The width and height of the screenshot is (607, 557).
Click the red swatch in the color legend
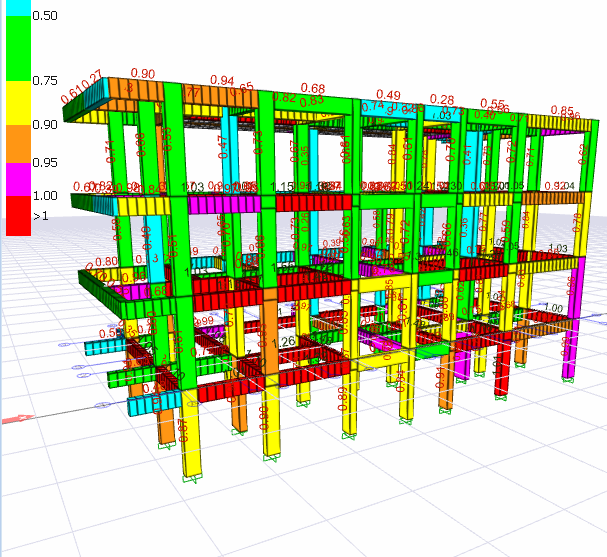tap(18, 215)
